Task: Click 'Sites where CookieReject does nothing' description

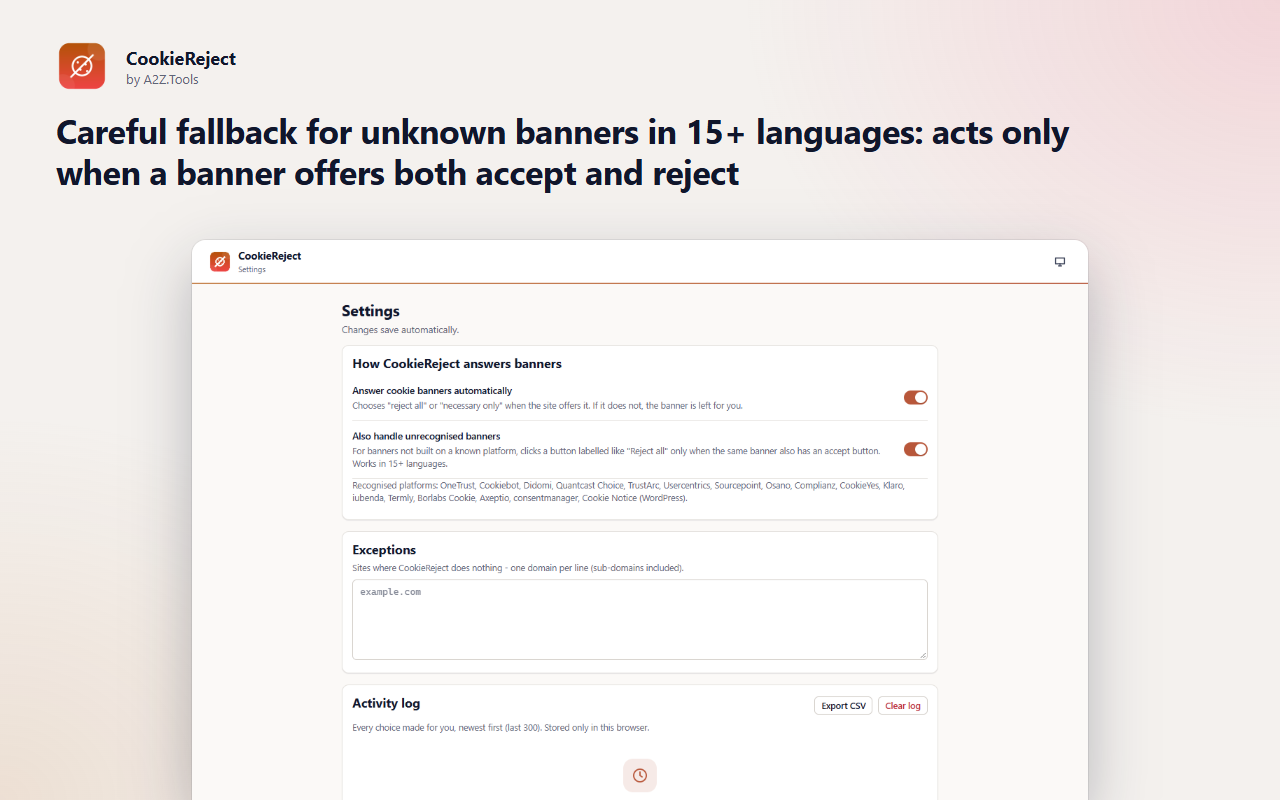Action: pos(518,568)
